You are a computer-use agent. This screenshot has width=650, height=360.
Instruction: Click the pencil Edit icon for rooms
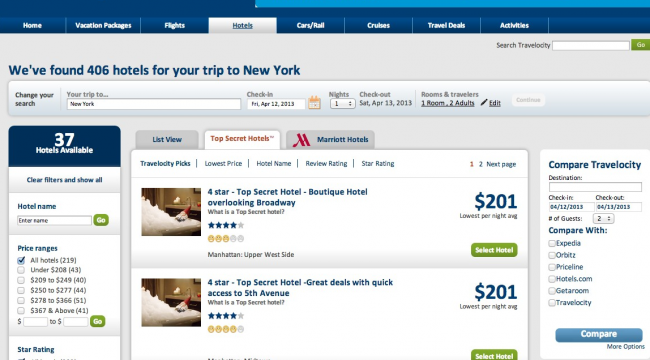484,102
